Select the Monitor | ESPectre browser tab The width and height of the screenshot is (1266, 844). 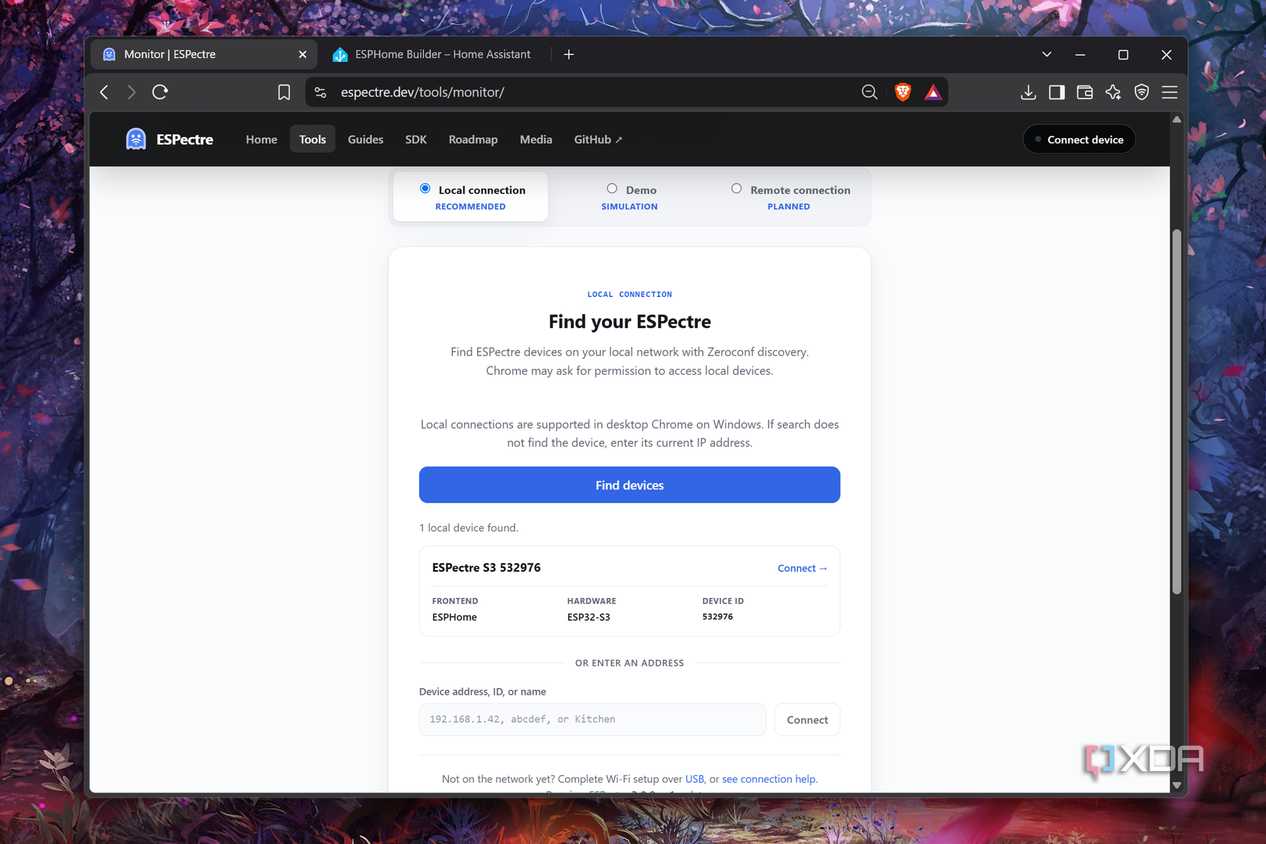[x=204, y=55]
